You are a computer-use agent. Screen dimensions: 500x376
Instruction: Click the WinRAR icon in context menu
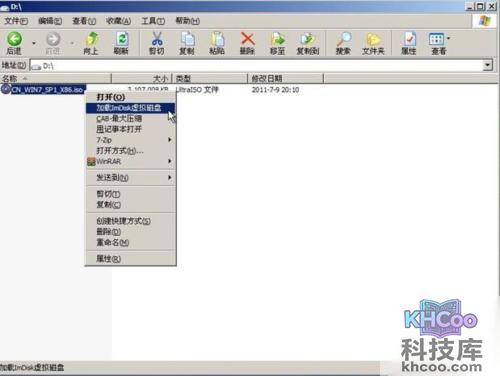coord(91,162)
